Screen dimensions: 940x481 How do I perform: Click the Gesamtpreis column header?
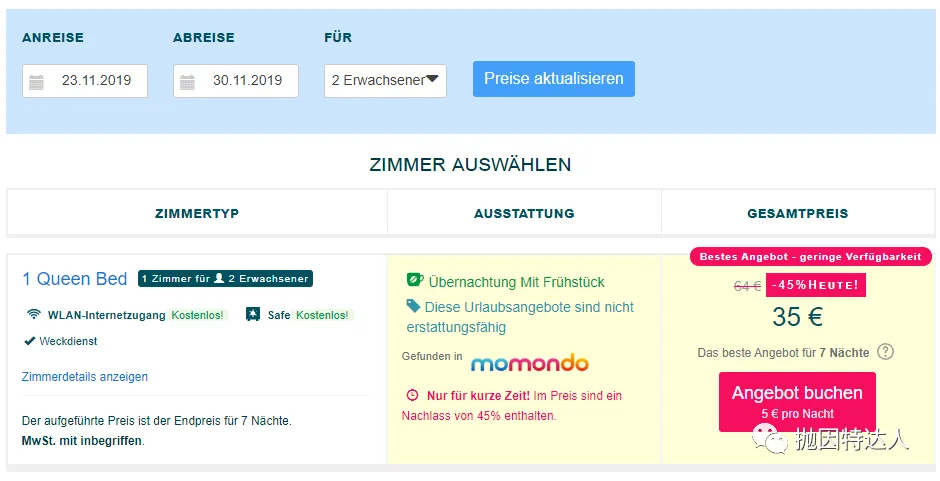(x=798, y=213)
